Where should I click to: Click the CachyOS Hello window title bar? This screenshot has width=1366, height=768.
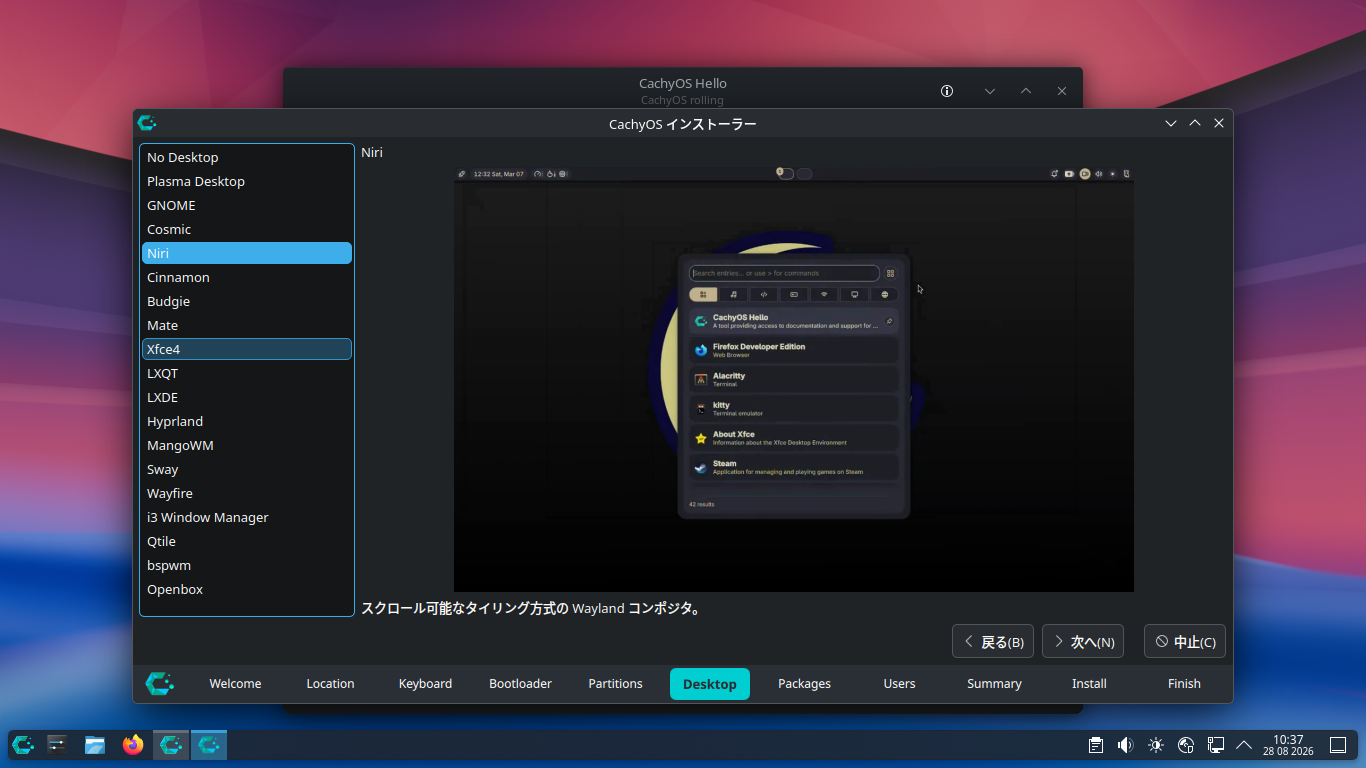[x=683, y=88]
